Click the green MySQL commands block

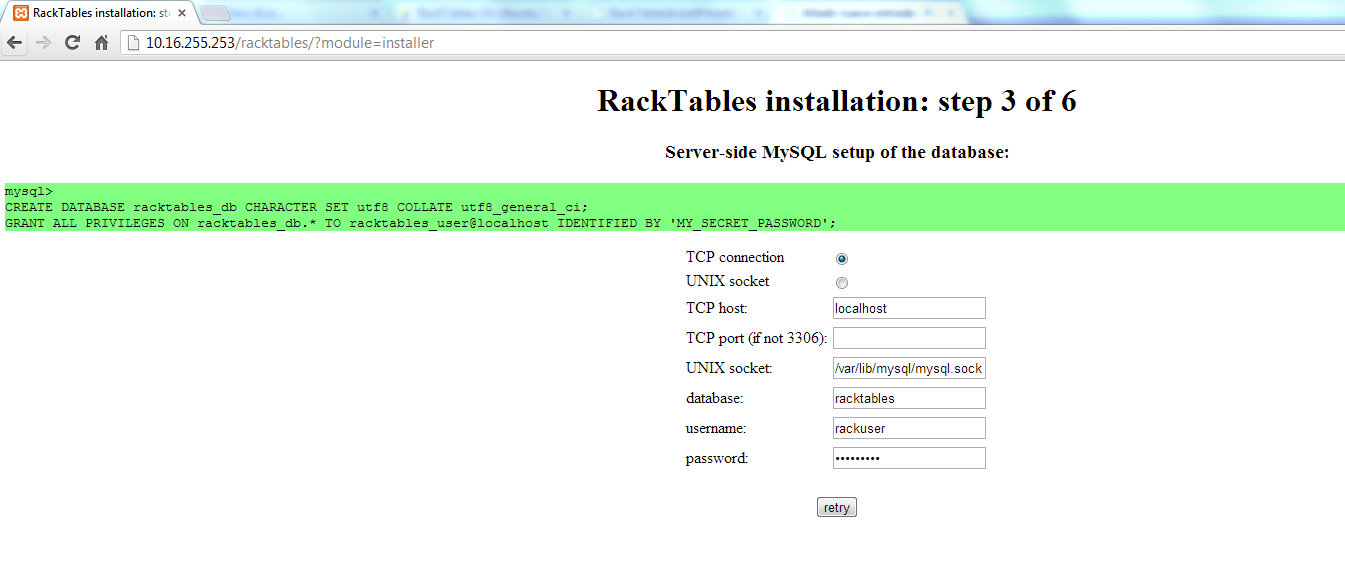click(672, 207)
